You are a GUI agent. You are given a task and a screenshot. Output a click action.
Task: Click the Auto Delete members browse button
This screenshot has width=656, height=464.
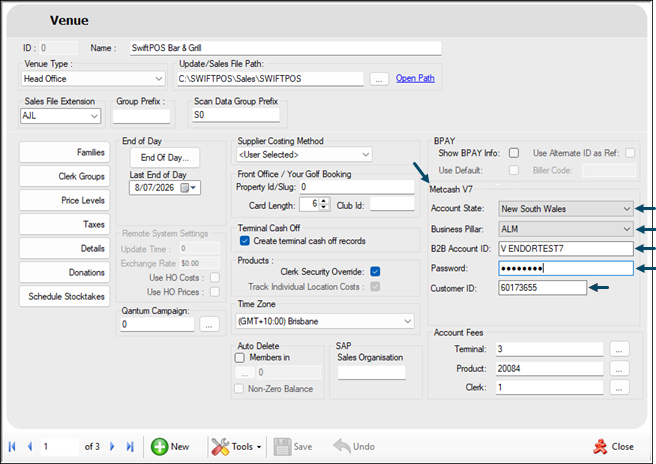point(245,372)
